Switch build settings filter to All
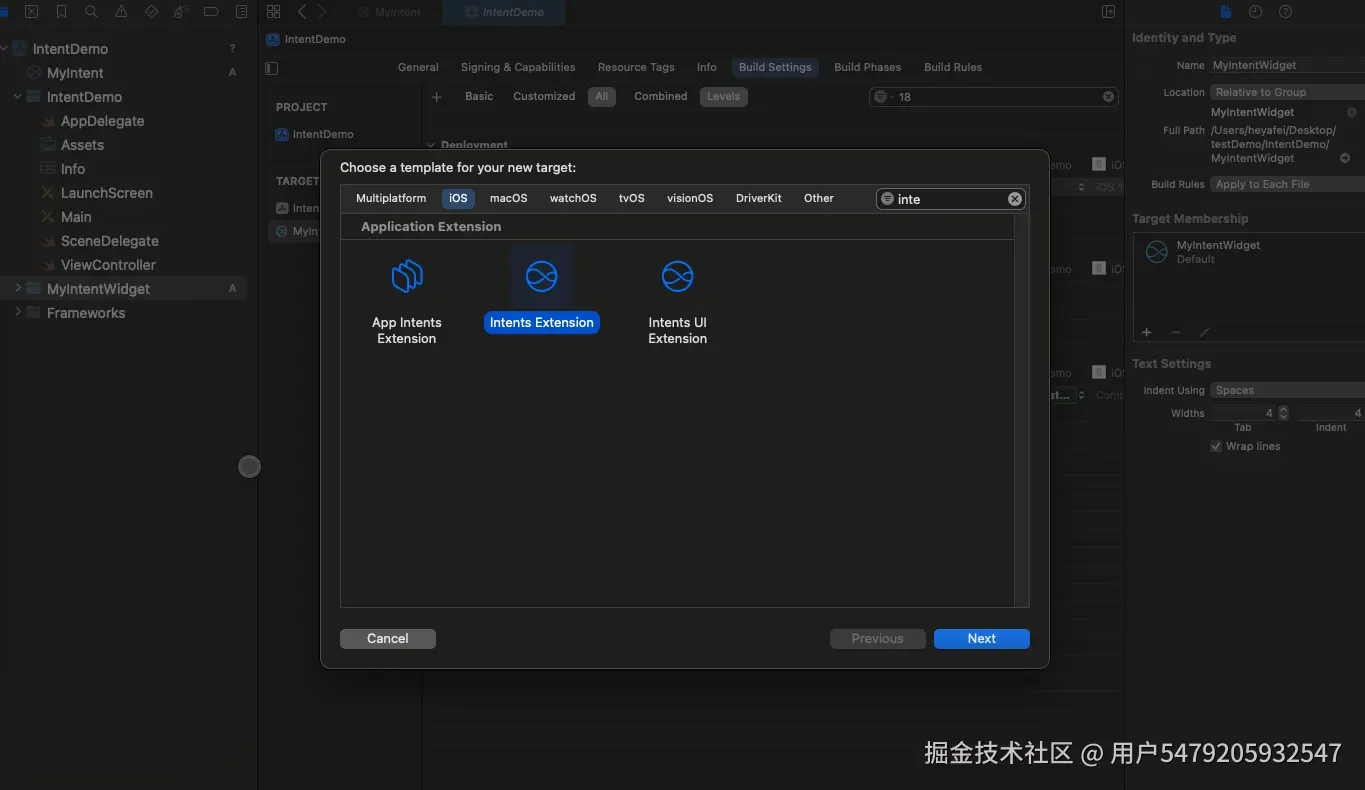 coord(601,96)
